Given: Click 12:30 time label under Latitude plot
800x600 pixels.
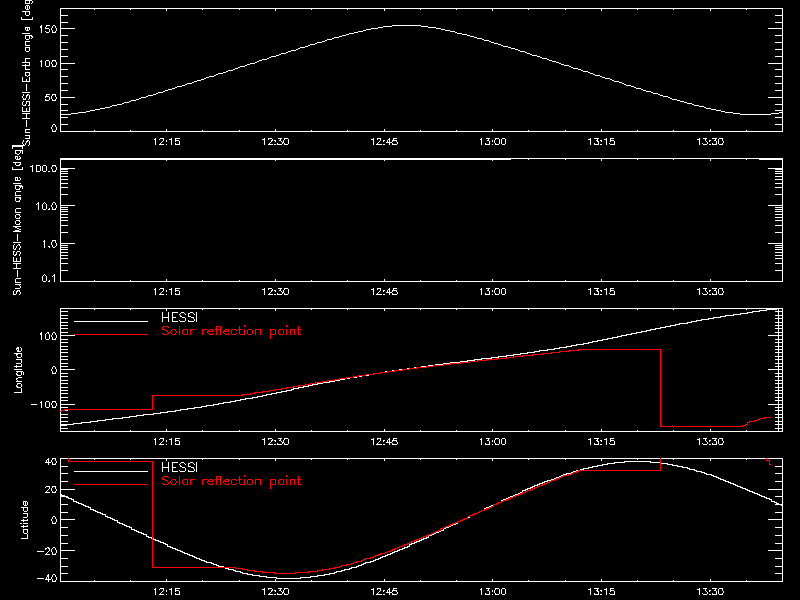Looking at the screenshot, I should pos(276,592).
